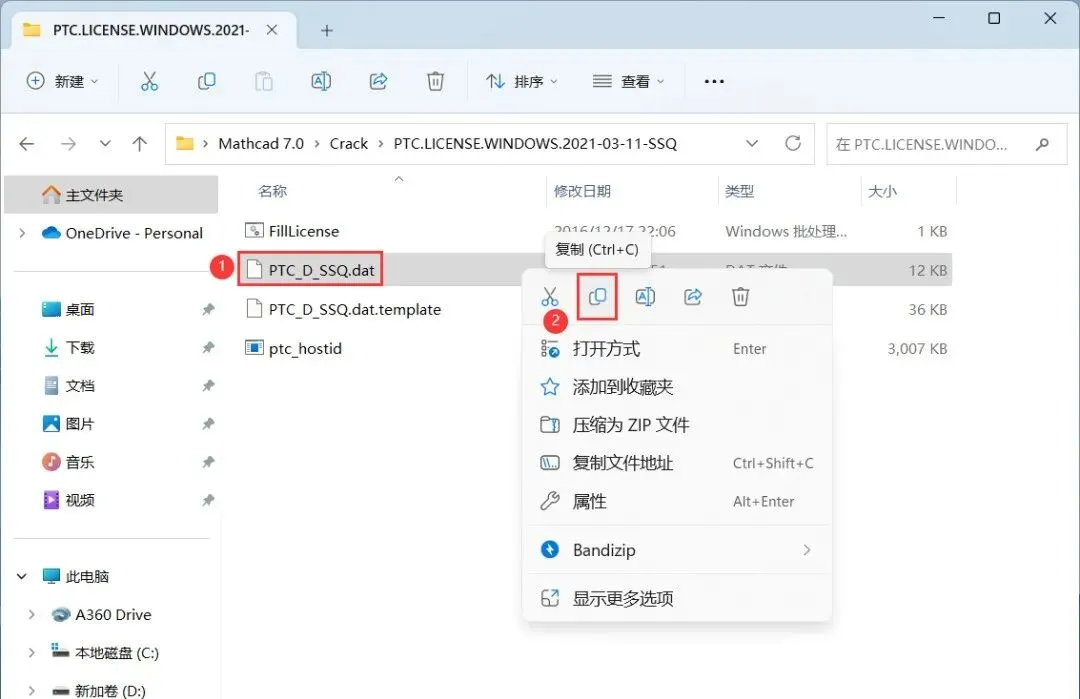Viewport: 1080px width, 699px height.
Task: Choose 打开方式 in the context menu
Action: [678, 348]
